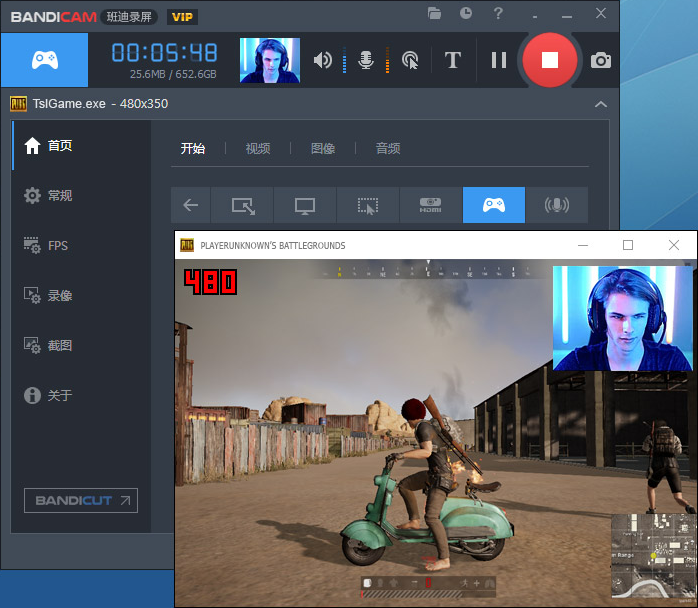This screenshot has height=608, width=698.
Task: Toggle the mouse cursor effect icon
Action: [x=410, y=60]
